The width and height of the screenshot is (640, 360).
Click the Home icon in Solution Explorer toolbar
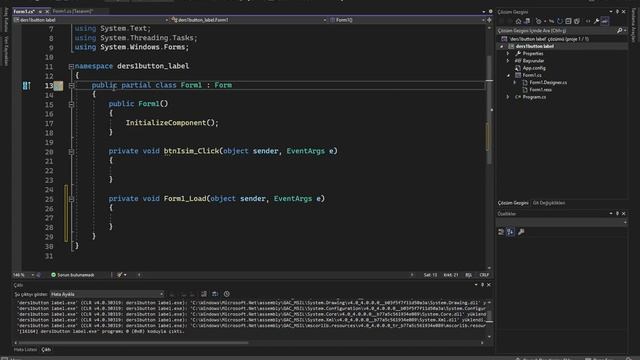point(518,21)
